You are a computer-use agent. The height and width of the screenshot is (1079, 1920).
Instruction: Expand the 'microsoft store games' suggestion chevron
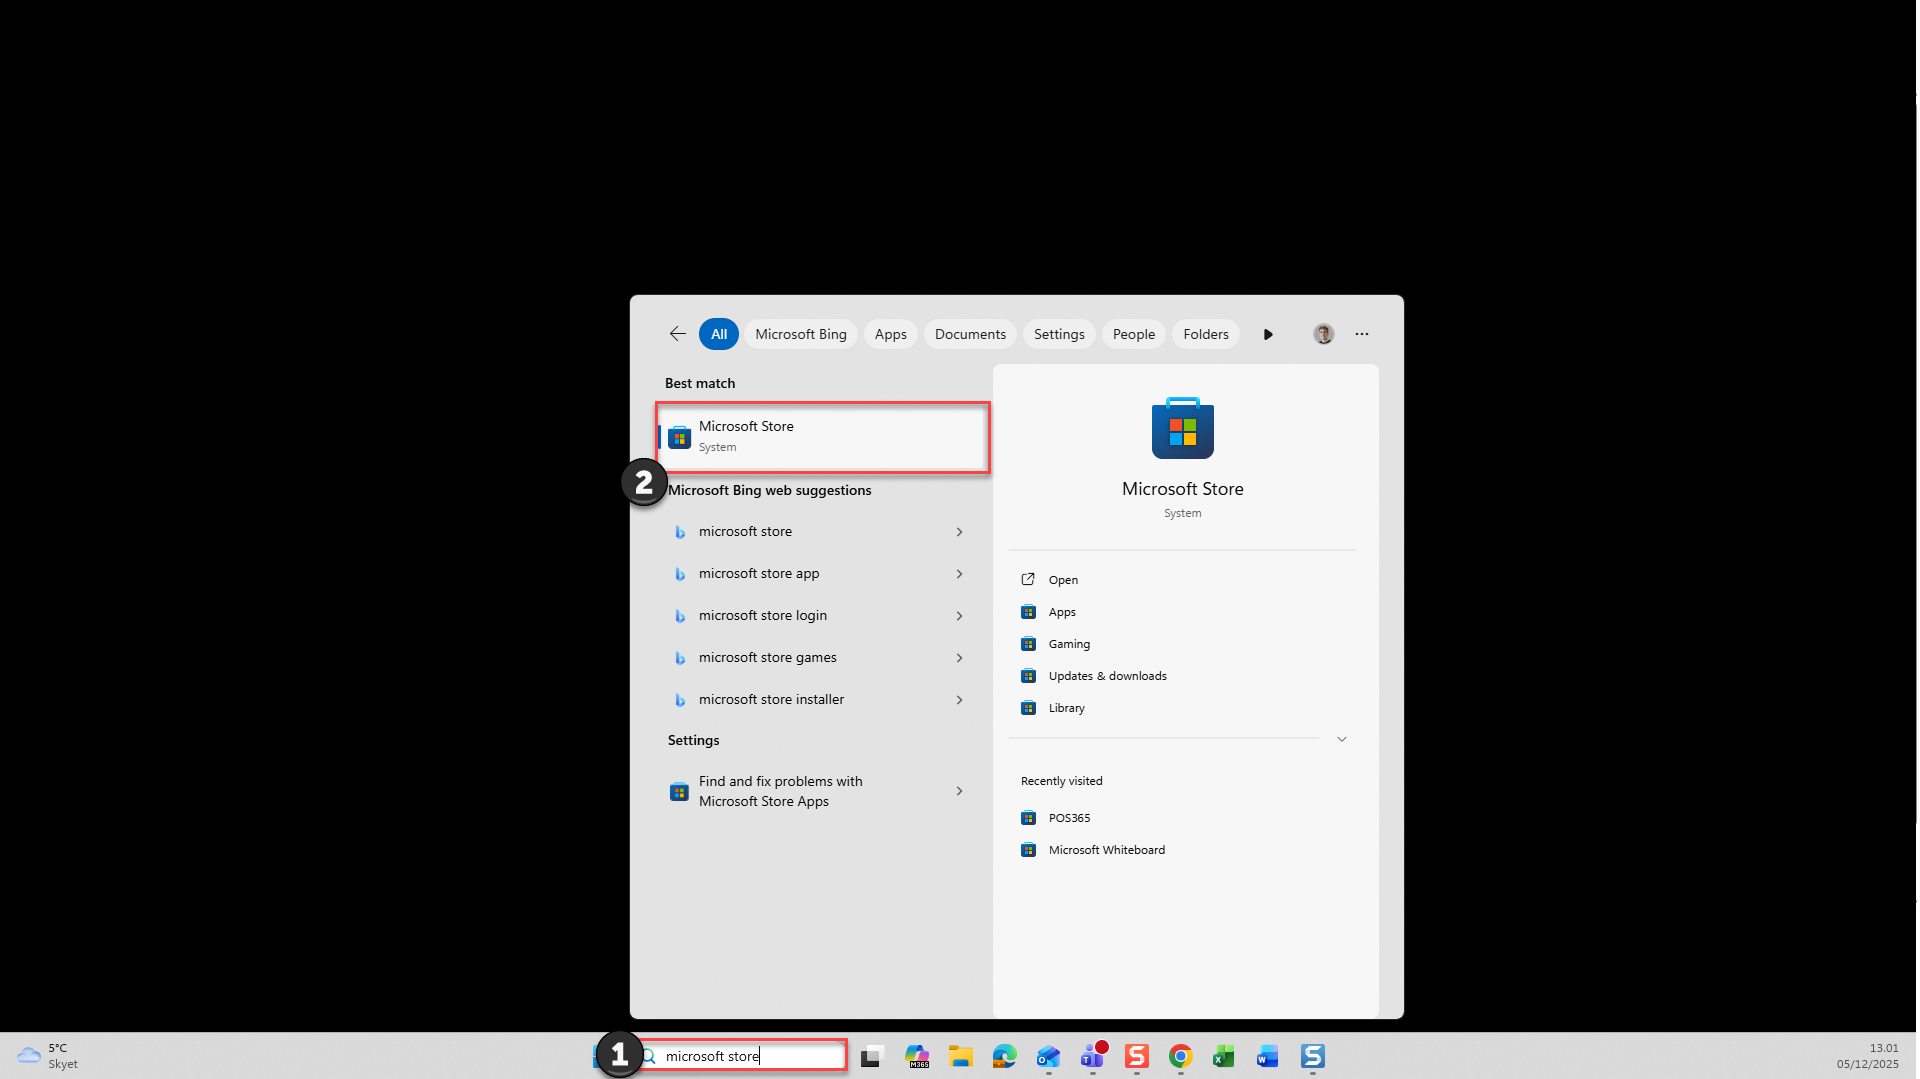pos(959,658)
